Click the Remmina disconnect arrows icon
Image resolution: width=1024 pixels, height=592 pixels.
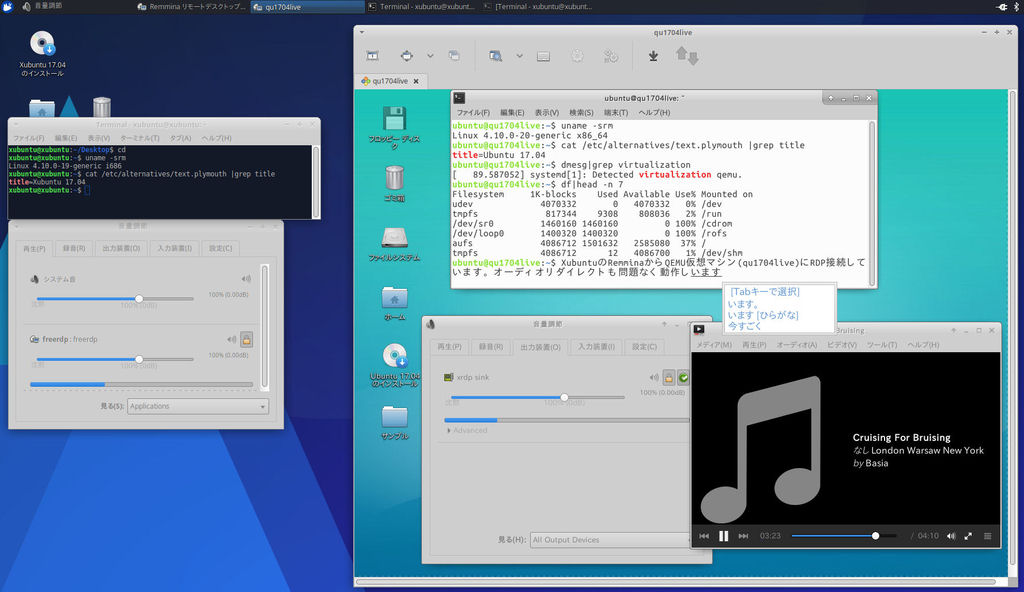[686, 56]
